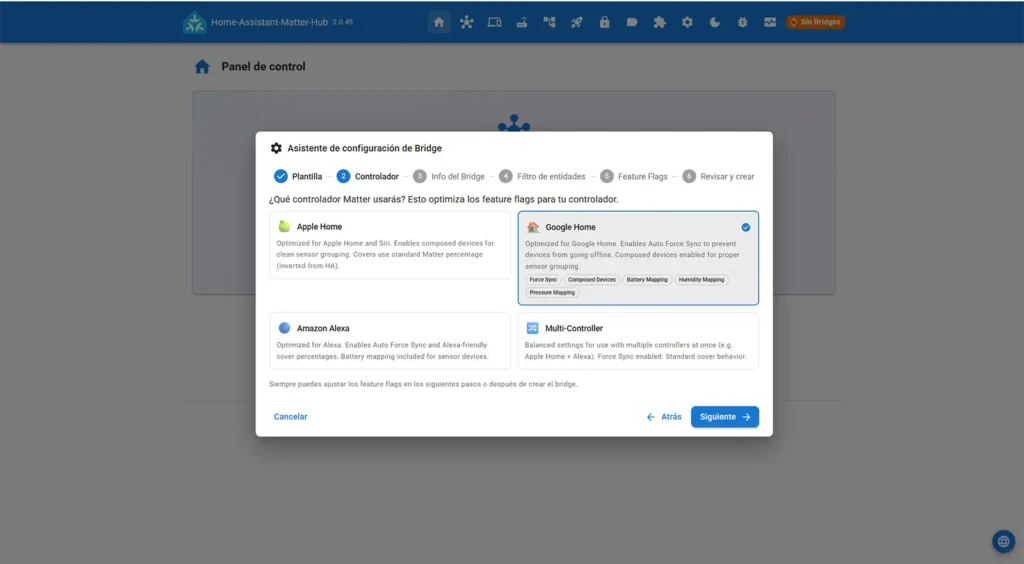The image size is (1024, 564).
Task: Click the blue house icon beside Panel de control
Action: point(202,67)
